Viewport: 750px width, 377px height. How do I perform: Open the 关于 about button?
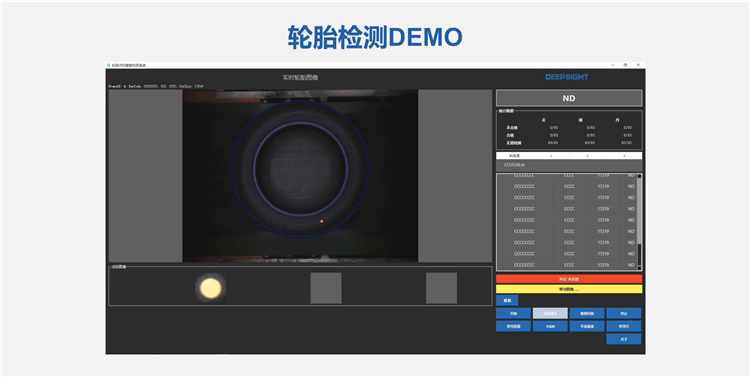click(x=624, y=339)
